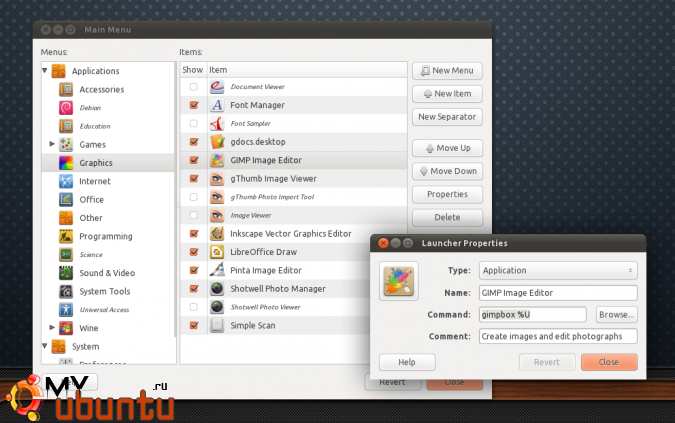The width and height of the screenshot is (675, 423).
Task: Select the Shotwell Photo Manager icon
Action: 217,288
